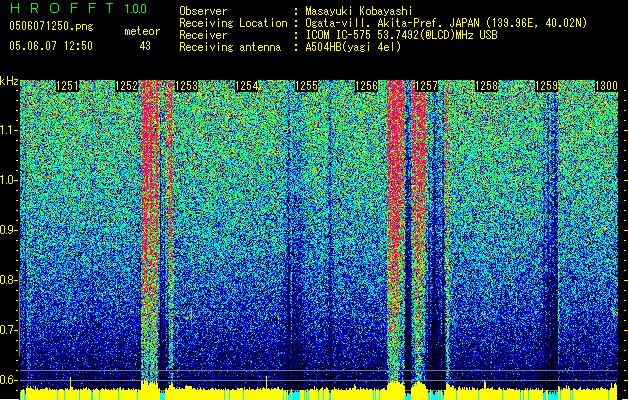Click the 'Receiving antenna' field label

click(x=230, y=47)
